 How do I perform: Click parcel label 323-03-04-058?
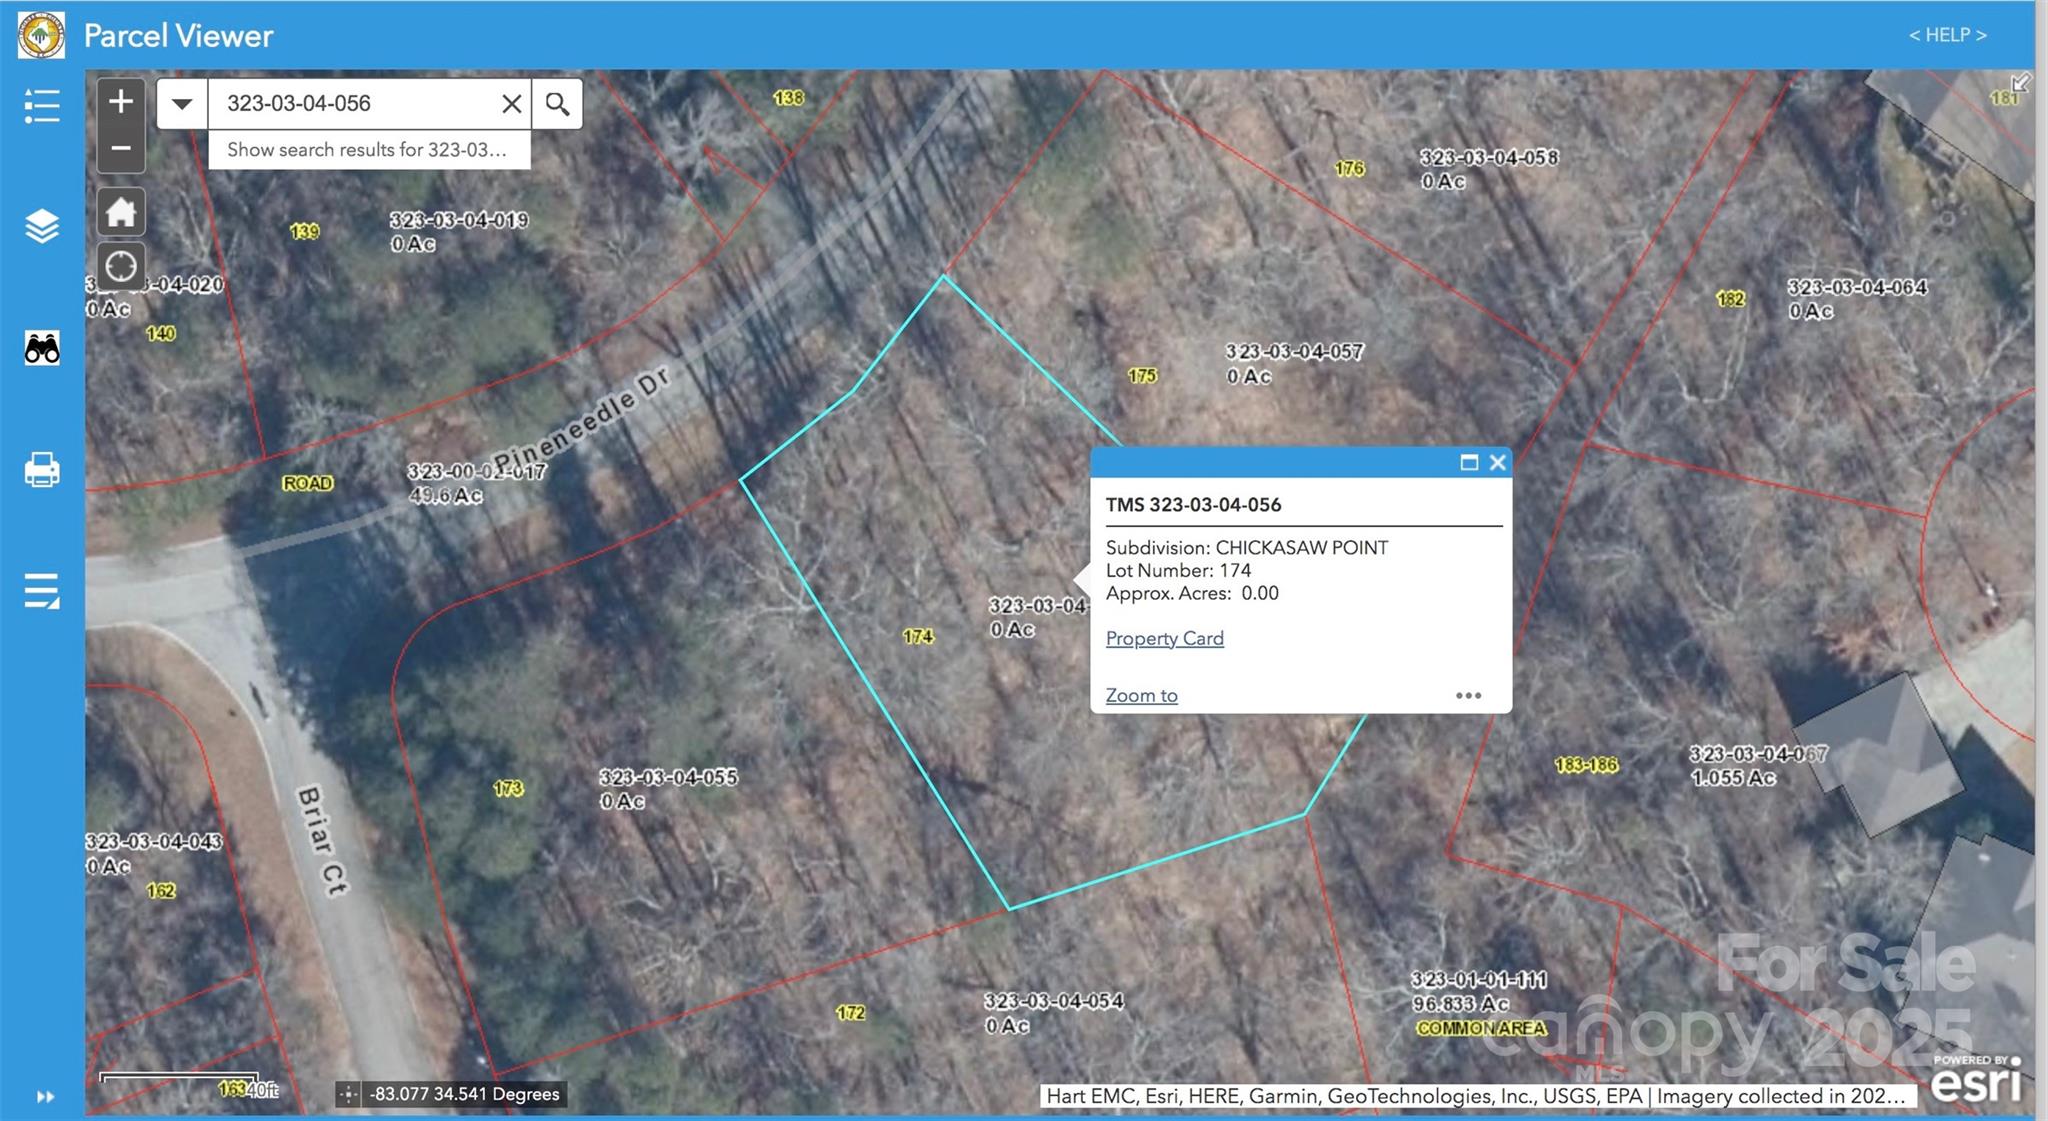pos(1489,157)
